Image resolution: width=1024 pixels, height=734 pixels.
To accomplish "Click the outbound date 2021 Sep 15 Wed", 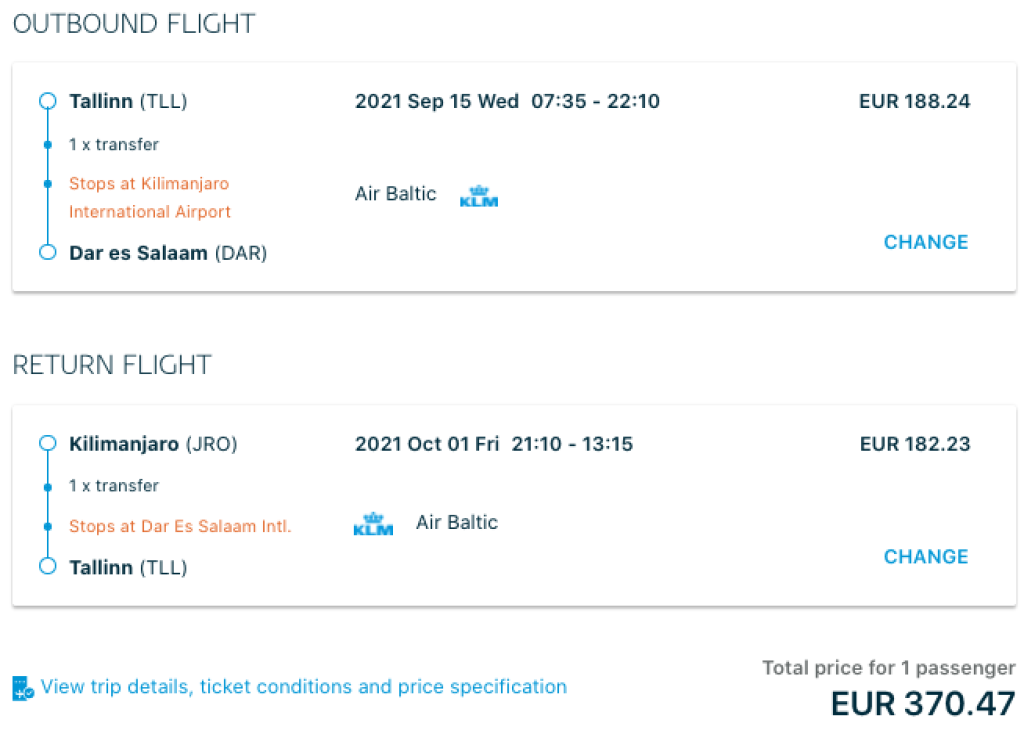I will pyautogui.click(x=437, y=101).
